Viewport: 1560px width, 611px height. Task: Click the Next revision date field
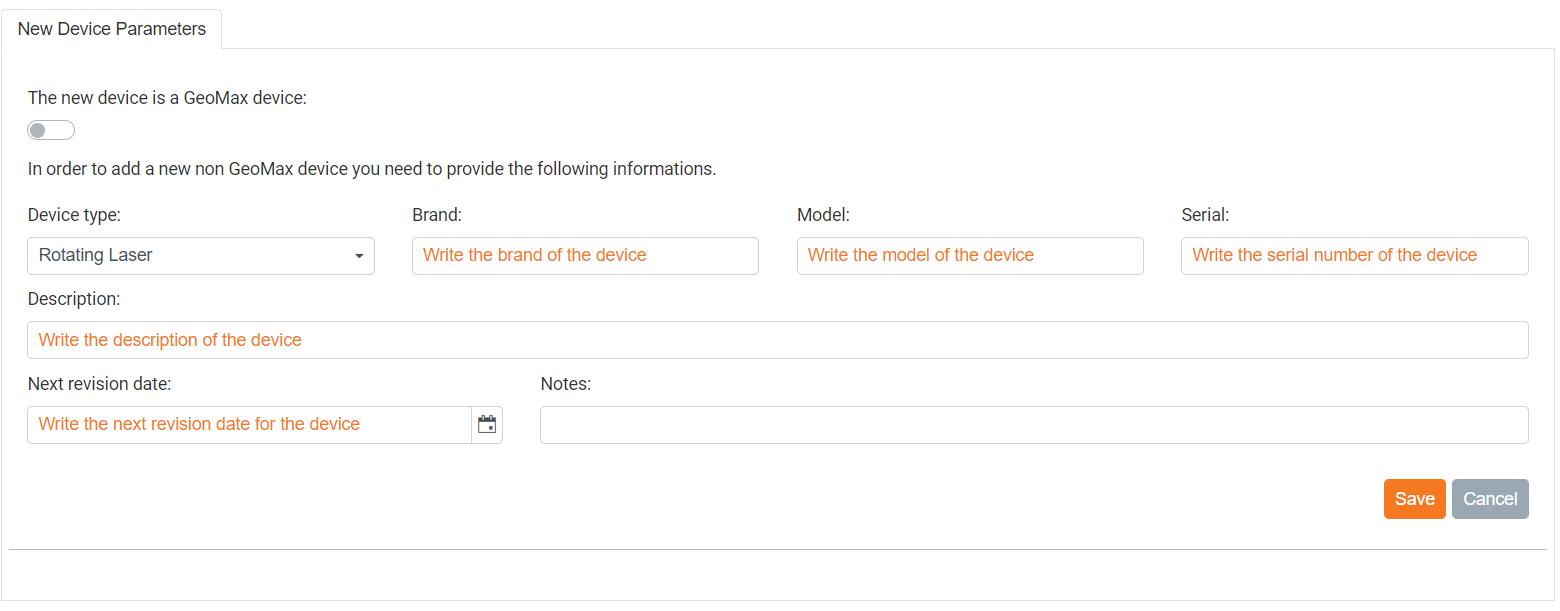coord(248,424)
